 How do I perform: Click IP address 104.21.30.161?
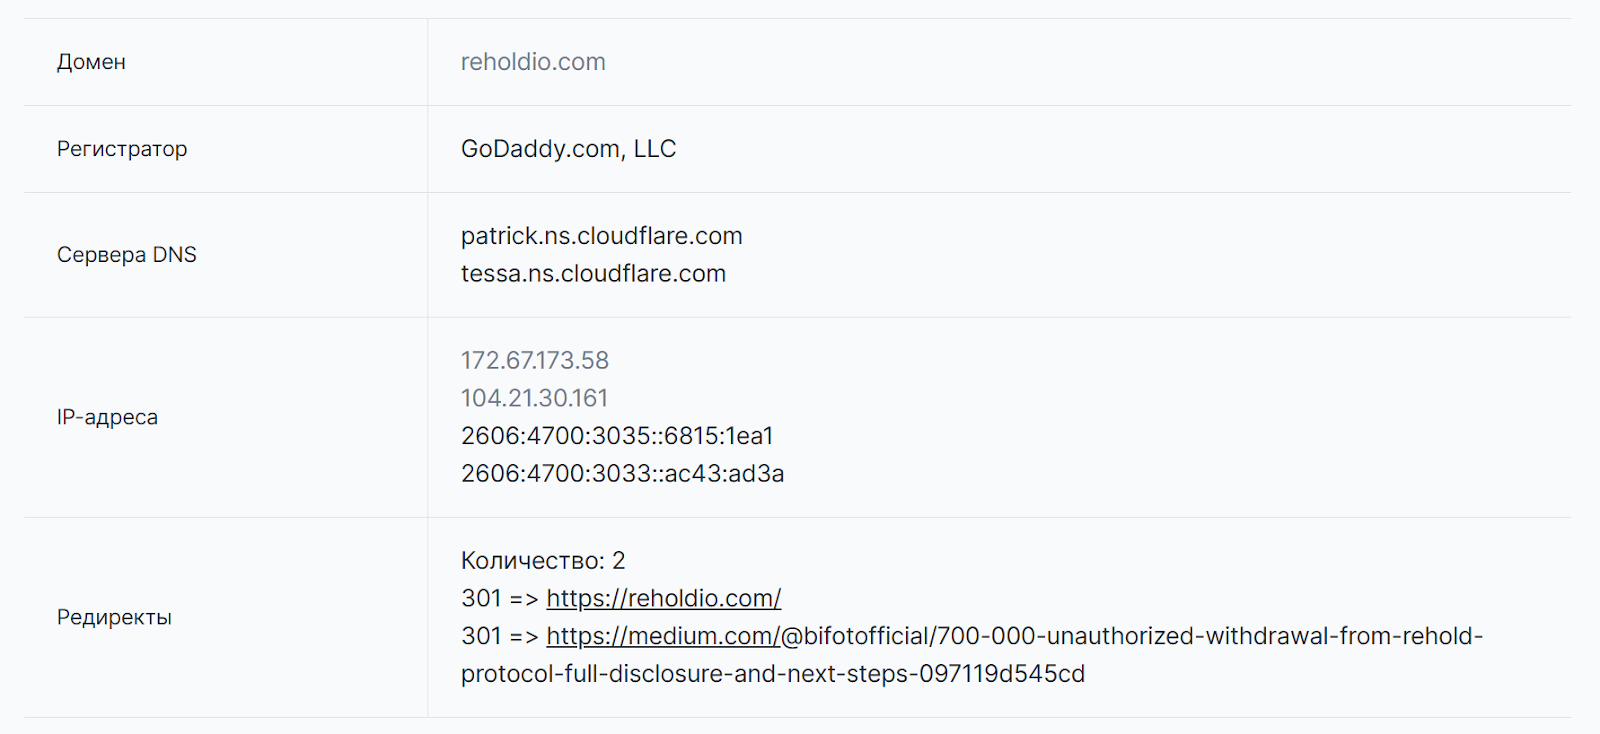click(x=534, y=398)
